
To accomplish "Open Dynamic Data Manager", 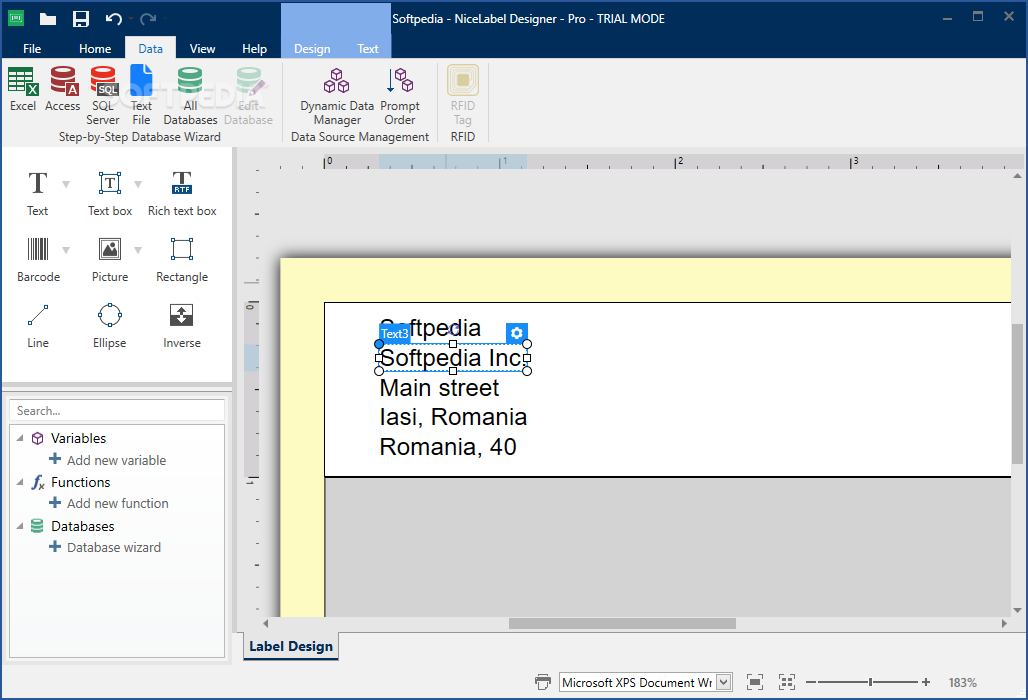I will tap(337, 96).
